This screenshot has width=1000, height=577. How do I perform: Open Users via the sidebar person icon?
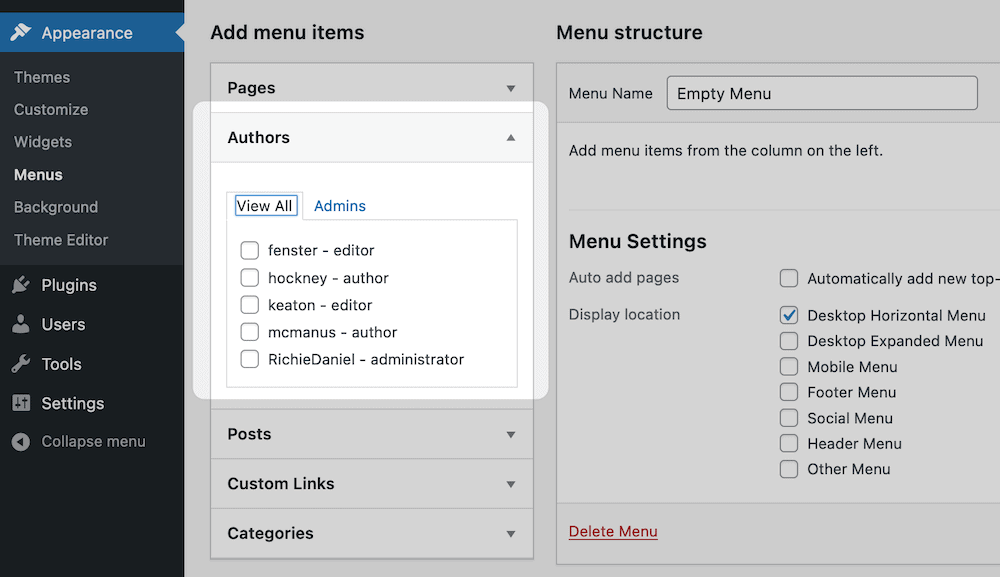[18, 324]
